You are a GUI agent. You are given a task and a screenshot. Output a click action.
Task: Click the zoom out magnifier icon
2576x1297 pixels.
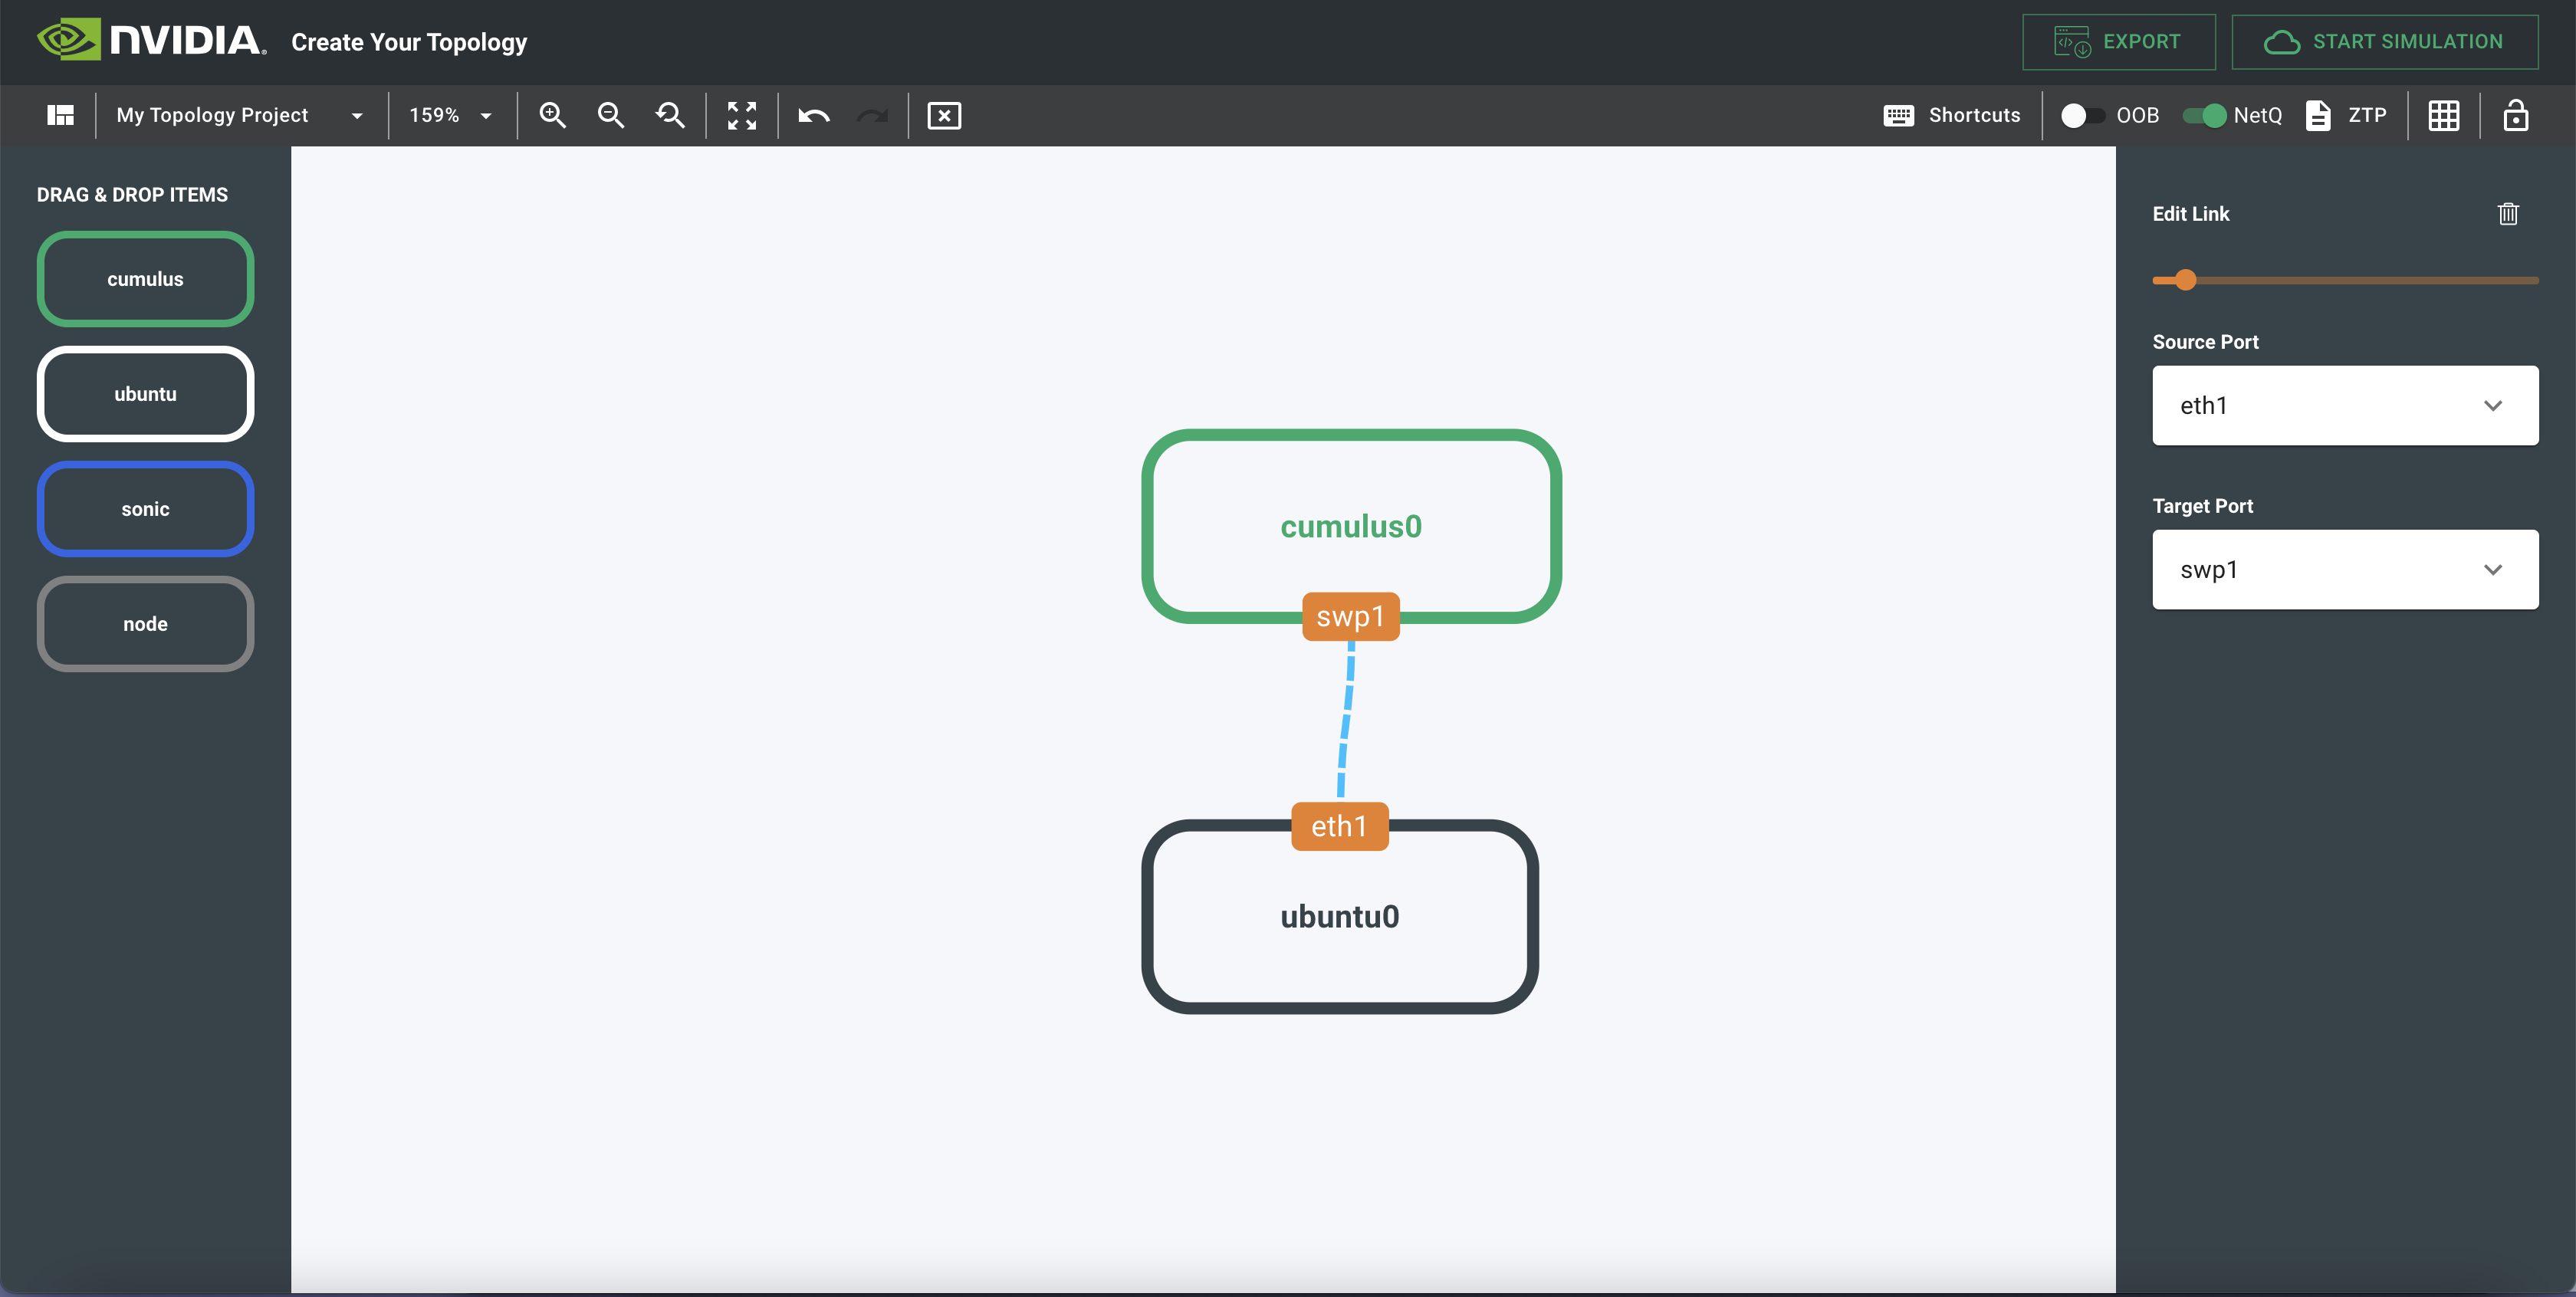coord(610,115)
